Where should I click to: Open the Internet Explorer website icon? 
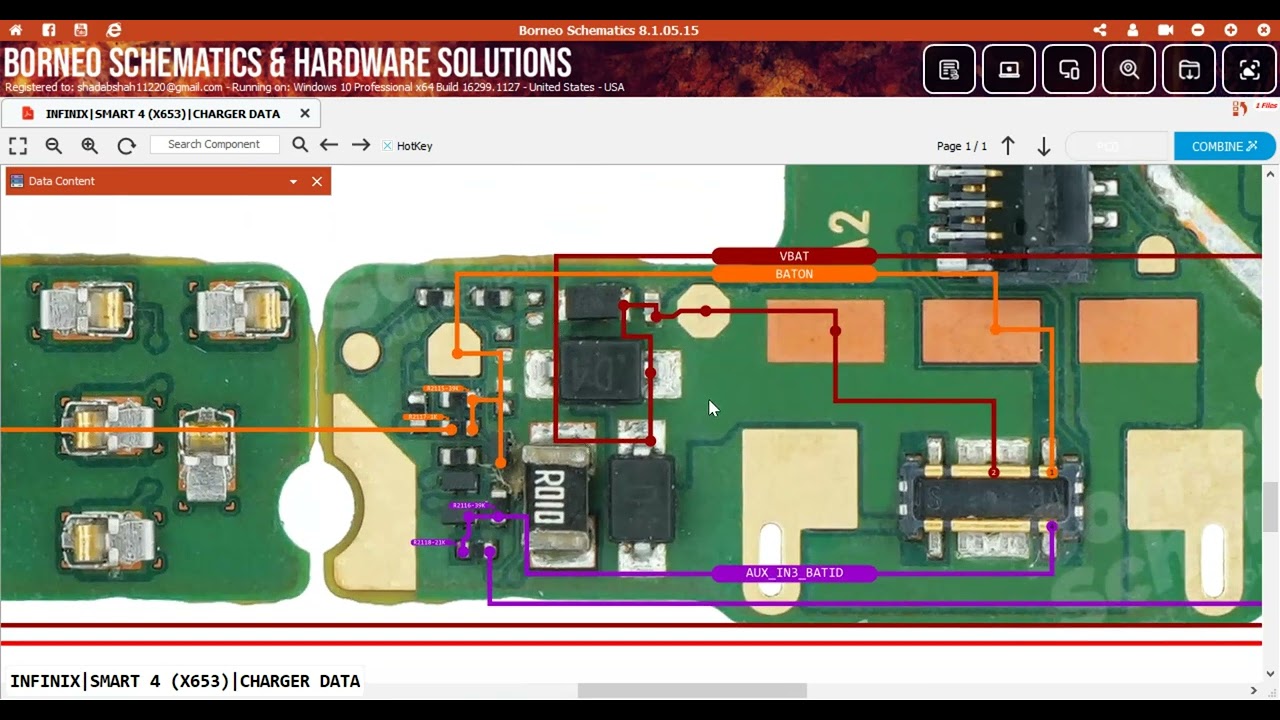114,30
